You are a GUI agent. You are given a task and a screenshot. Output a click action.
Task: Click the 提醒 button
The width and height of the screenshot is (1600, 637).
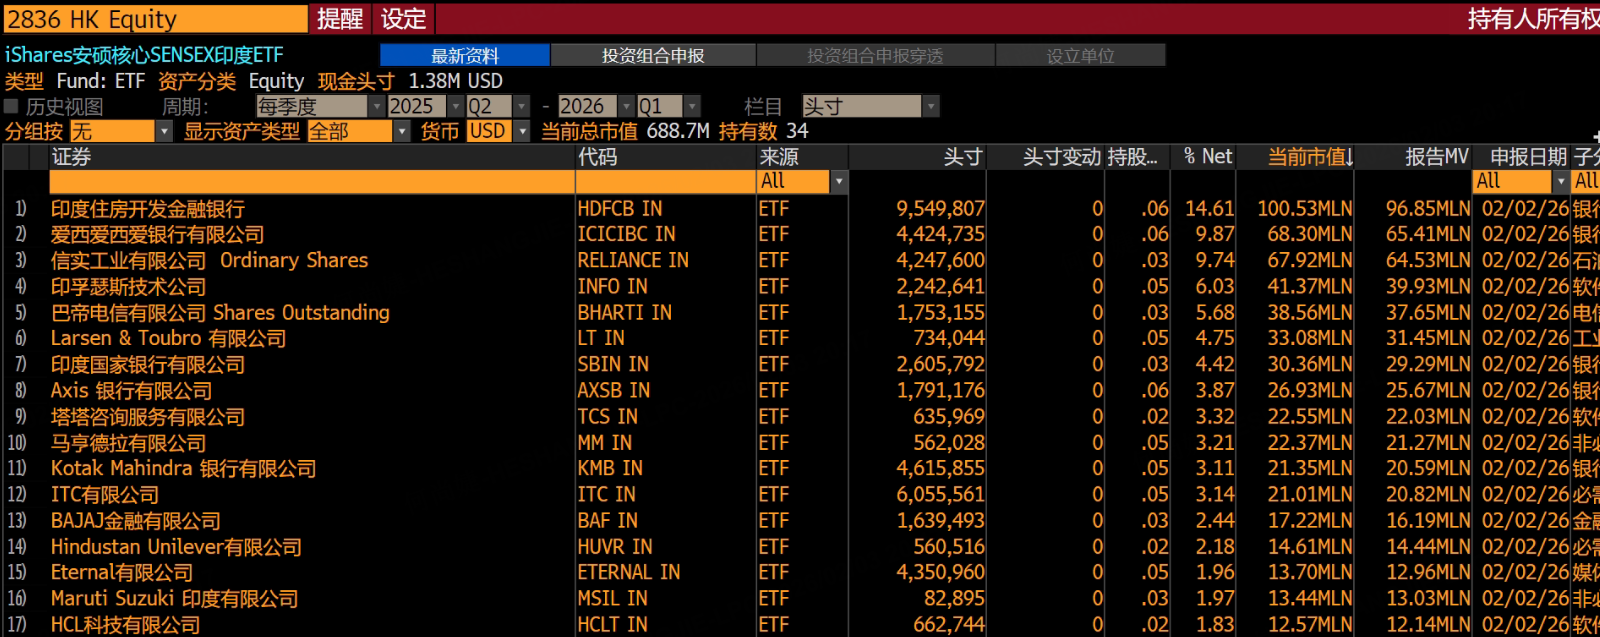pos(340,19)
